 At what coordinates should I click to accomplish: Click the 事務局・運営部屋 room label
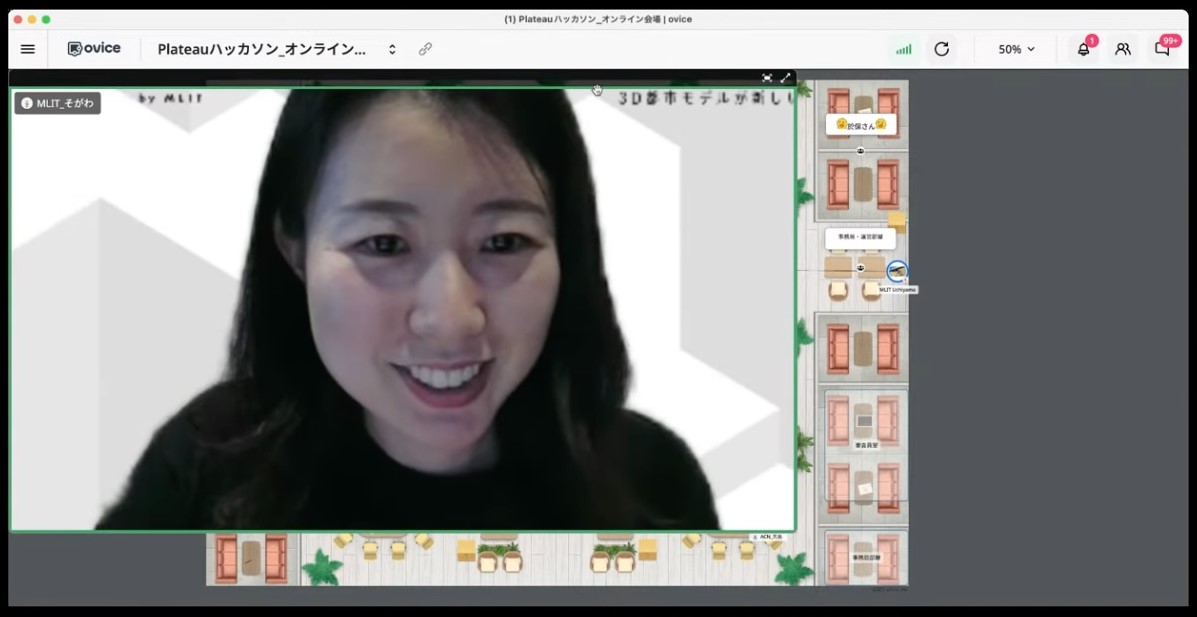click(x=860, y=237)
